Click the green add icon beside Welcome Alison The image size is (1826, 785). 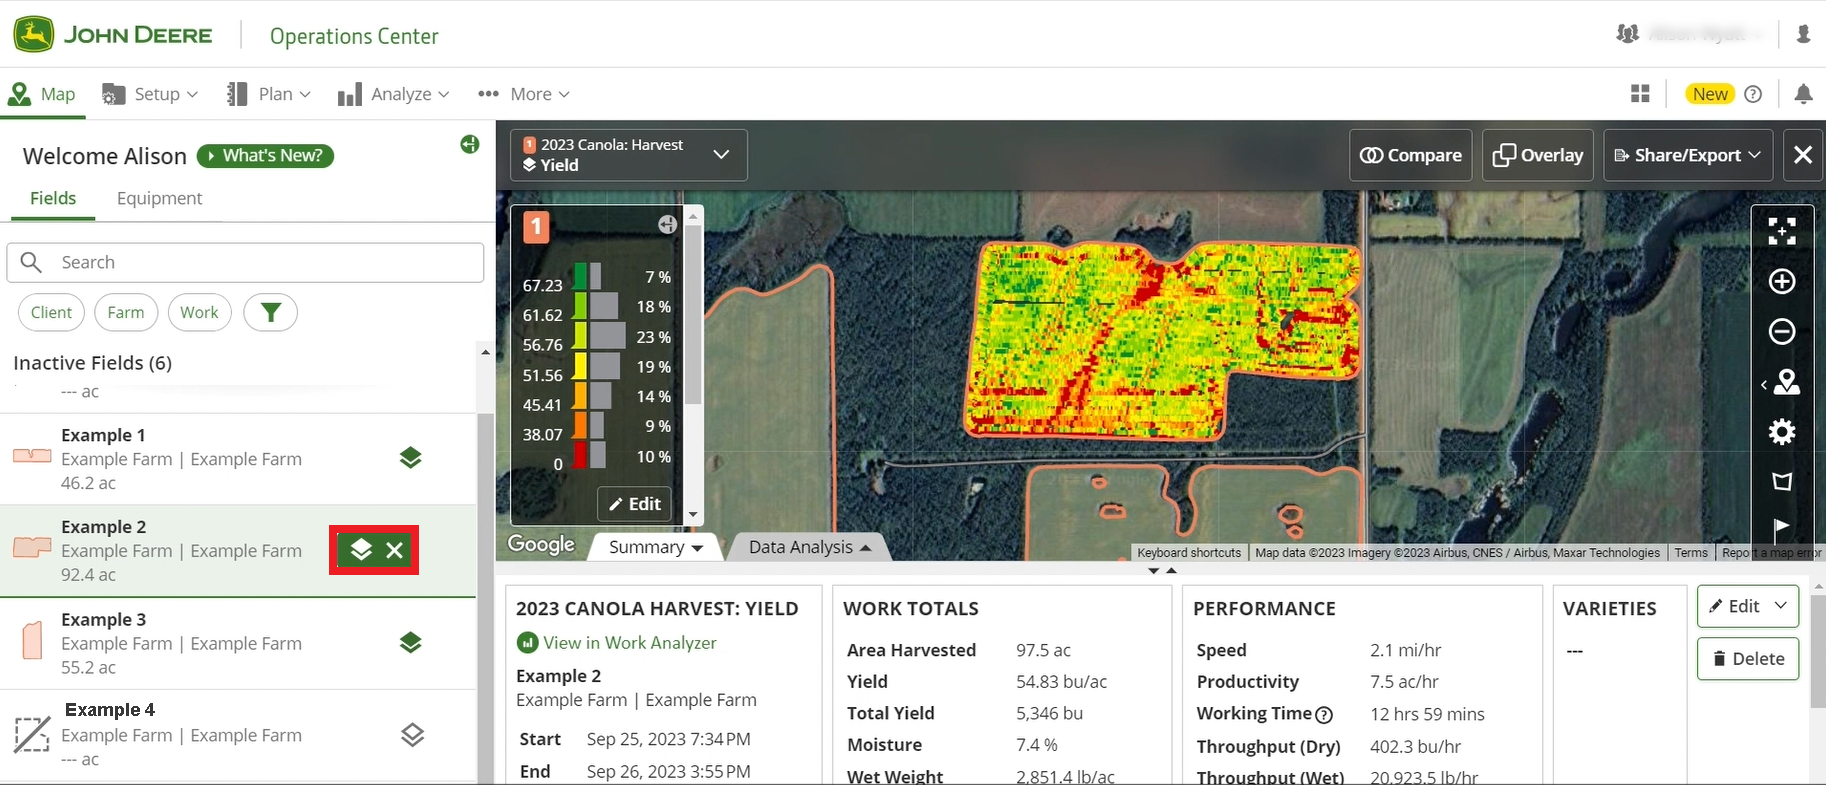point(469,145)
